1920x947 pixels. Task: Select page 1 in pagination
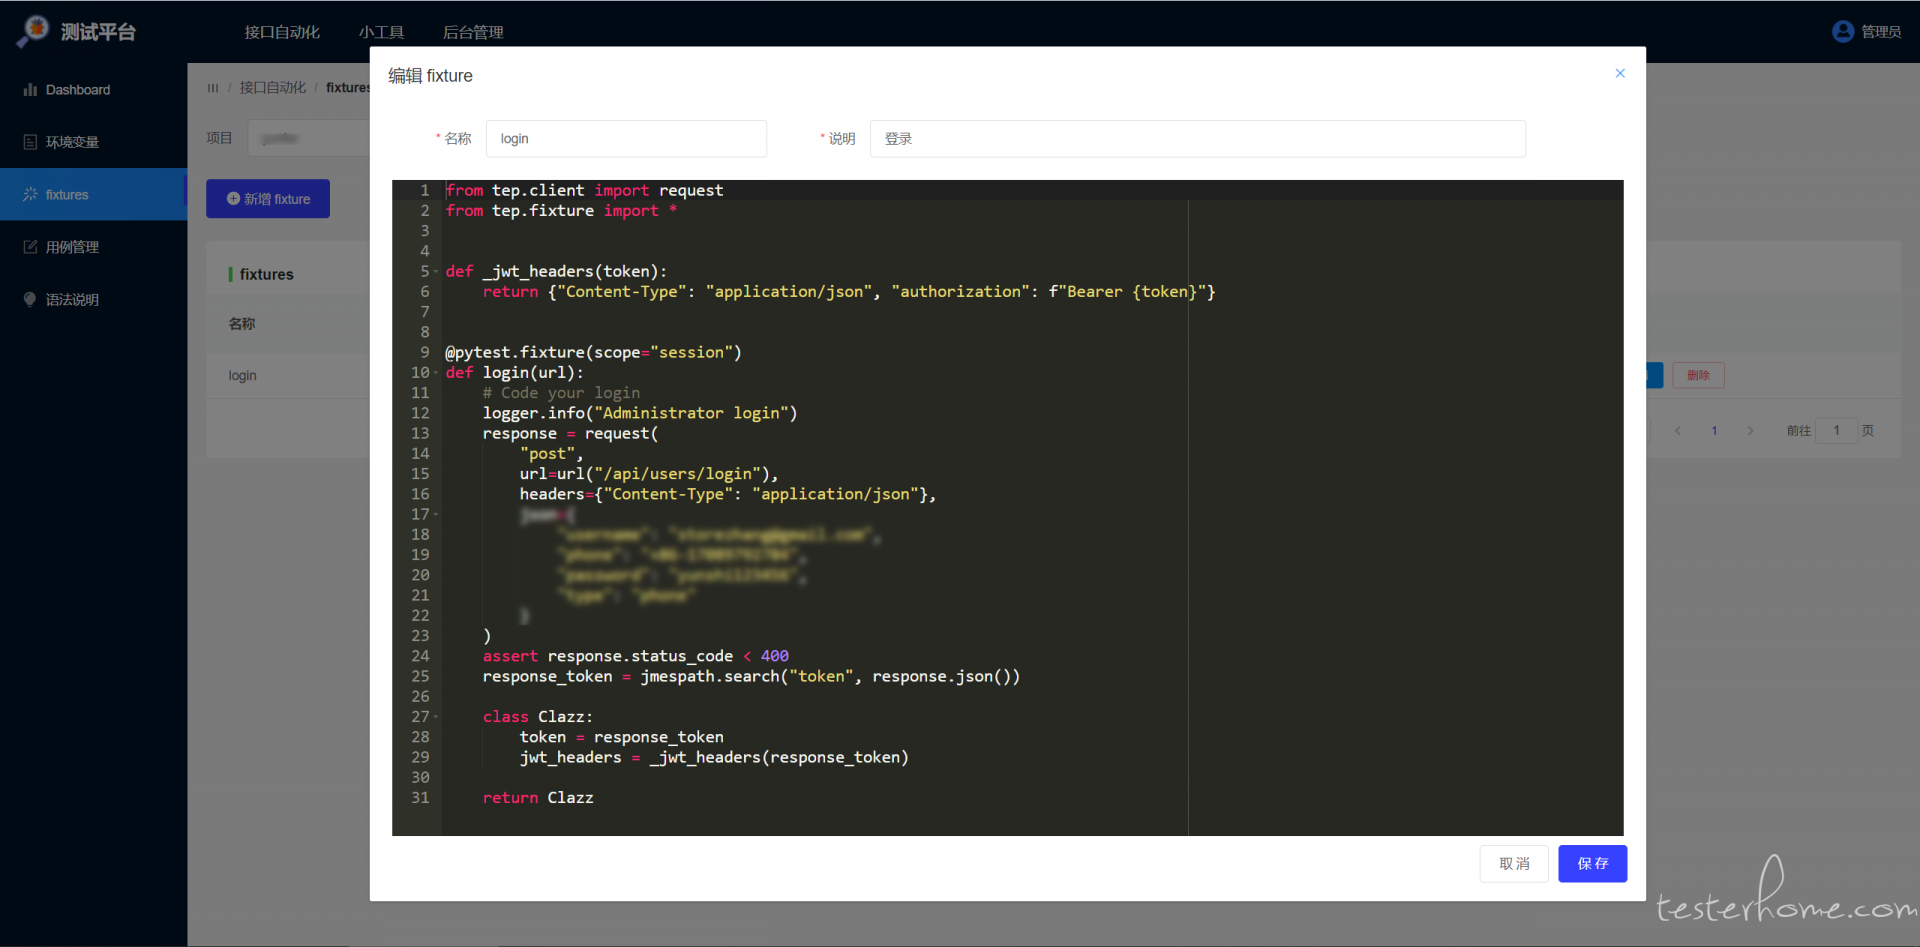click(x=1714, y=431)
